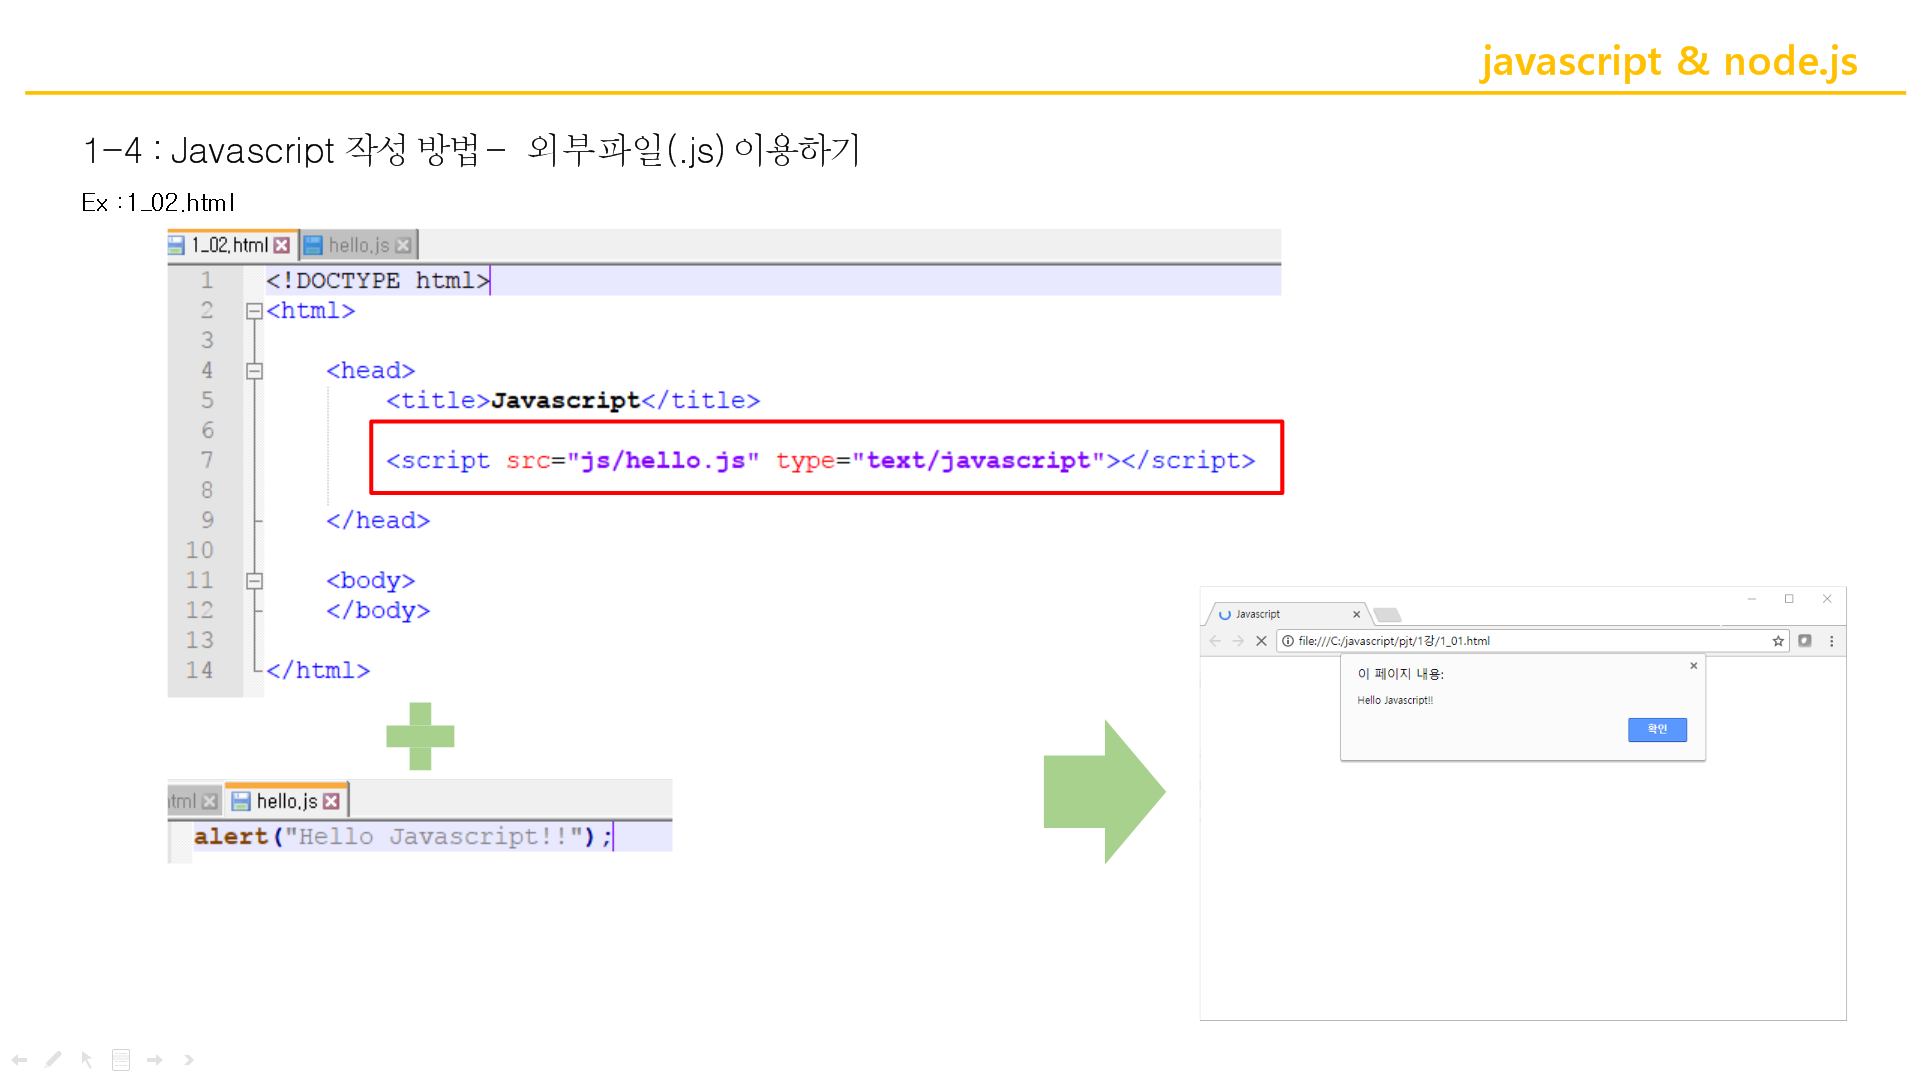Click the script src js/hello.js code line
The image size is (1920, 1080).
point(820,461)
